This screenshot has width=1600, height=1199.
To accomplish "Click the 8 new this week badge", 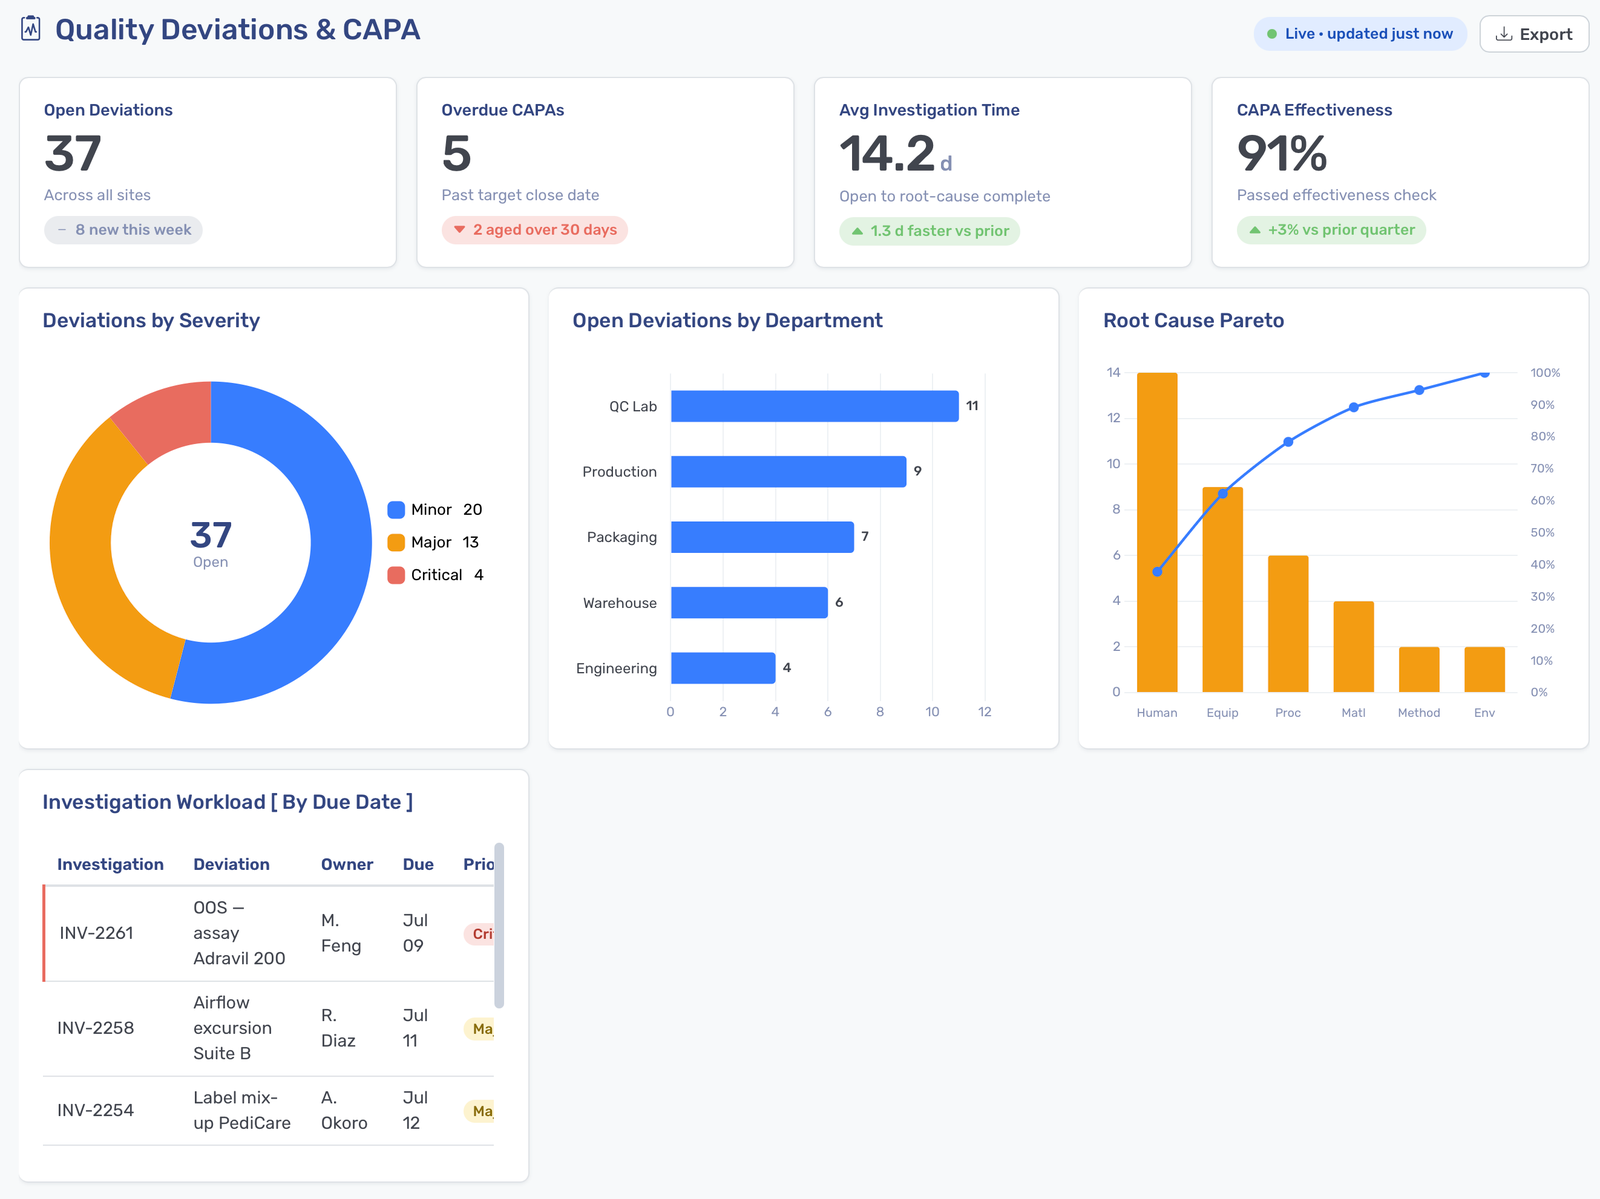I will pyautogui.click(x=123, y=230).
